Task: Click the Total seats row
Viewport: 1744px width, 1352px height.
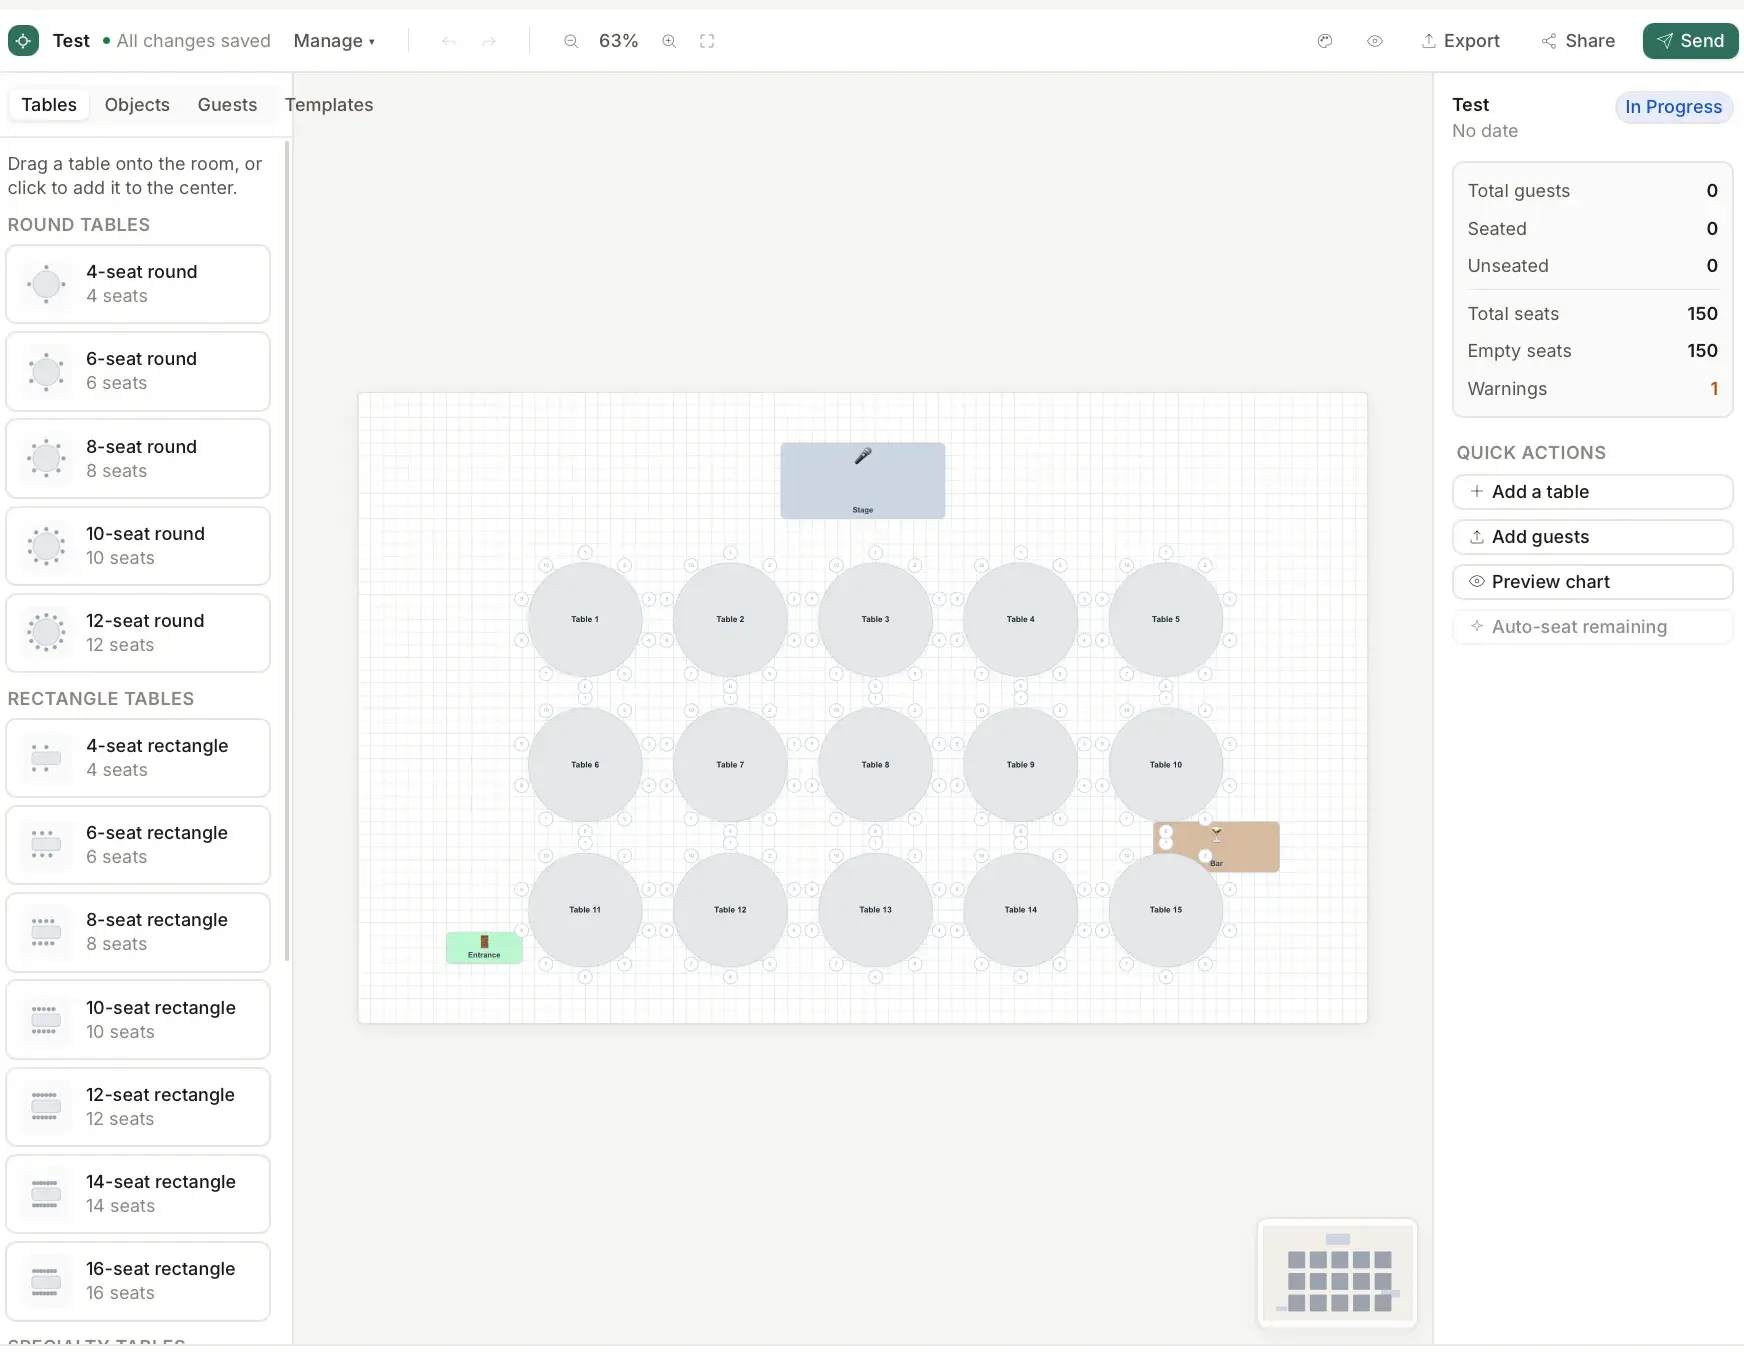Action: point(1592,314)
